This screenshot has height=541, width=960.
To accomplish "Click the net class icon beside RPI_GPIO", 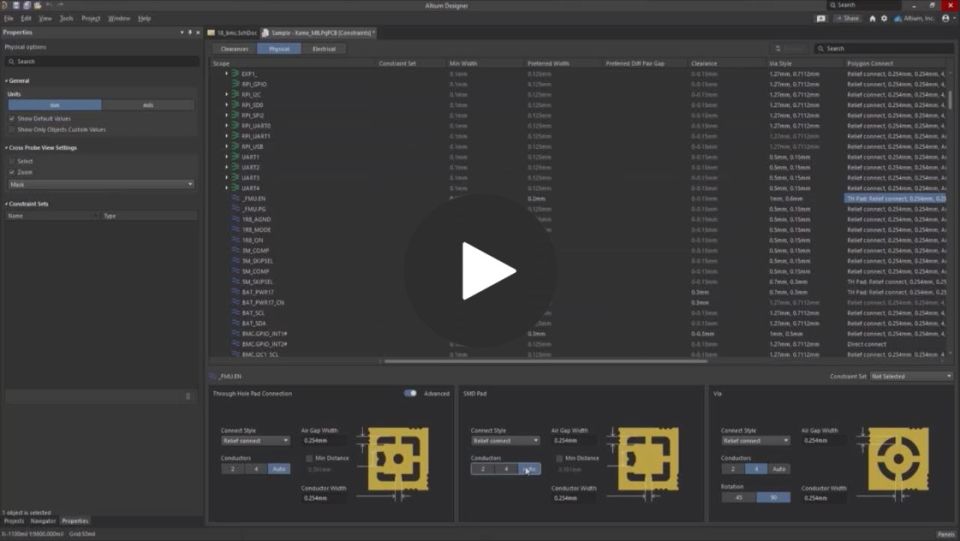I will pos(235,84).
